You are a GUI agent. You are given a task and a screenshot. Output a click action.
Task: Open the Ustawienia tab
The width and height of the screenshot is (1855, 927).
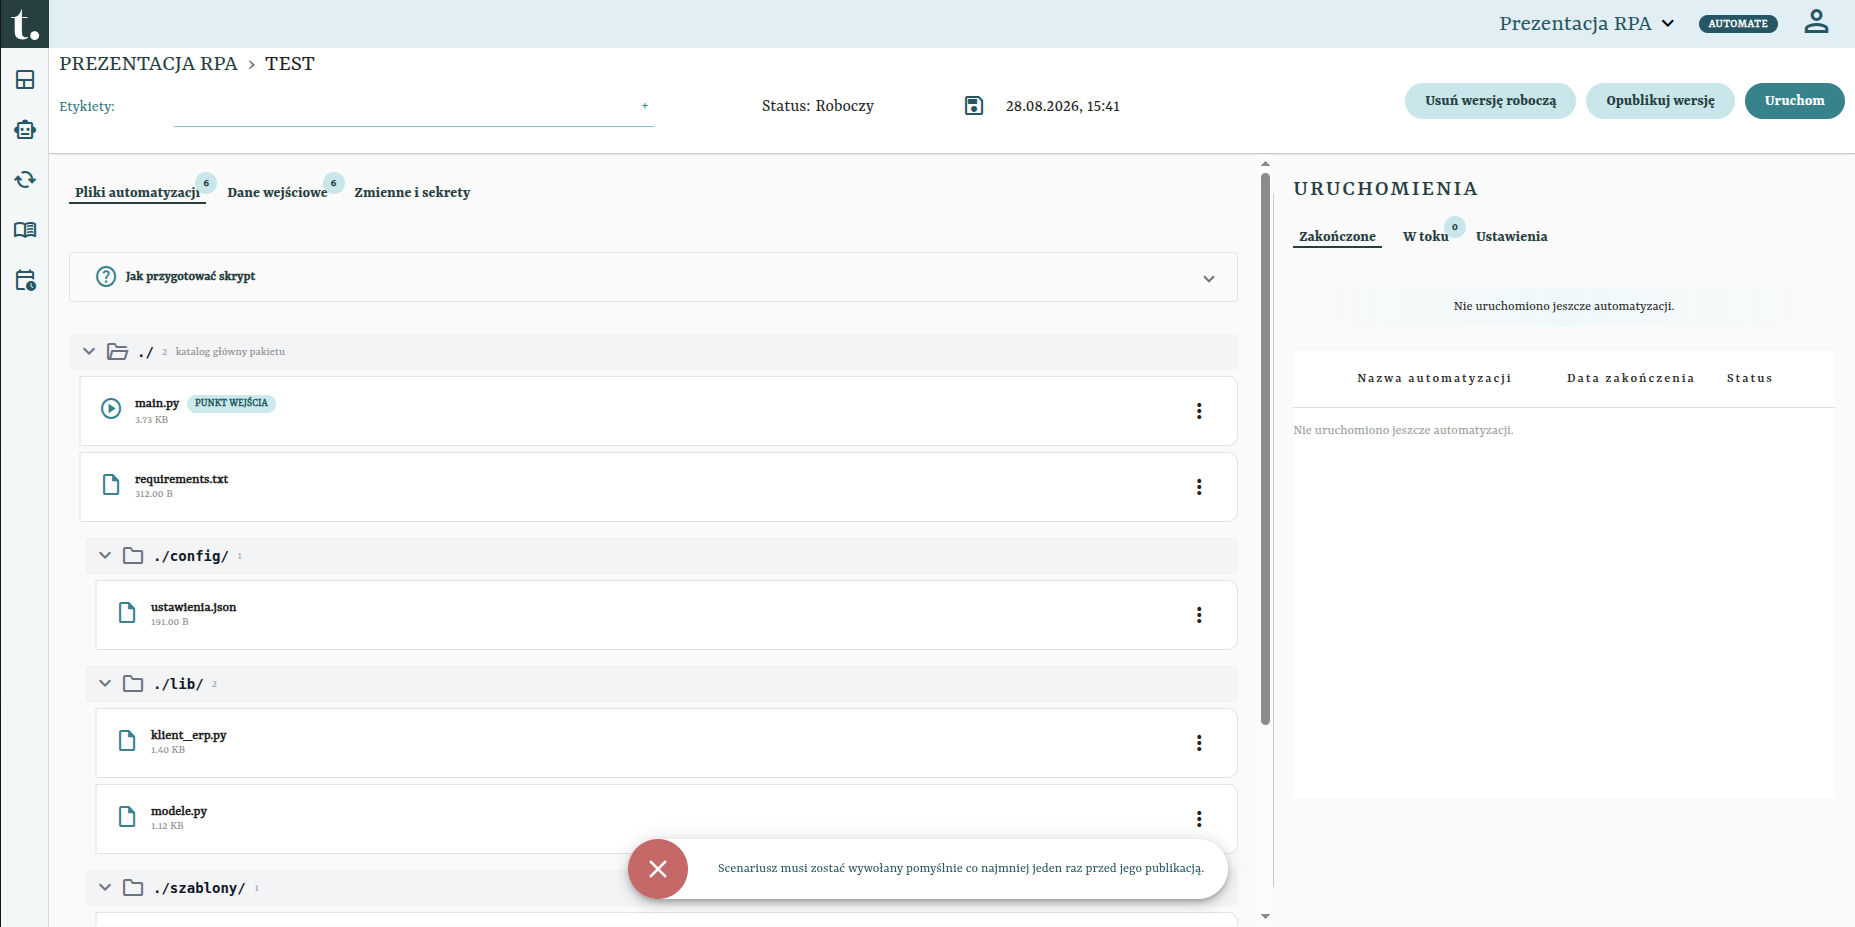(1511, 236)
